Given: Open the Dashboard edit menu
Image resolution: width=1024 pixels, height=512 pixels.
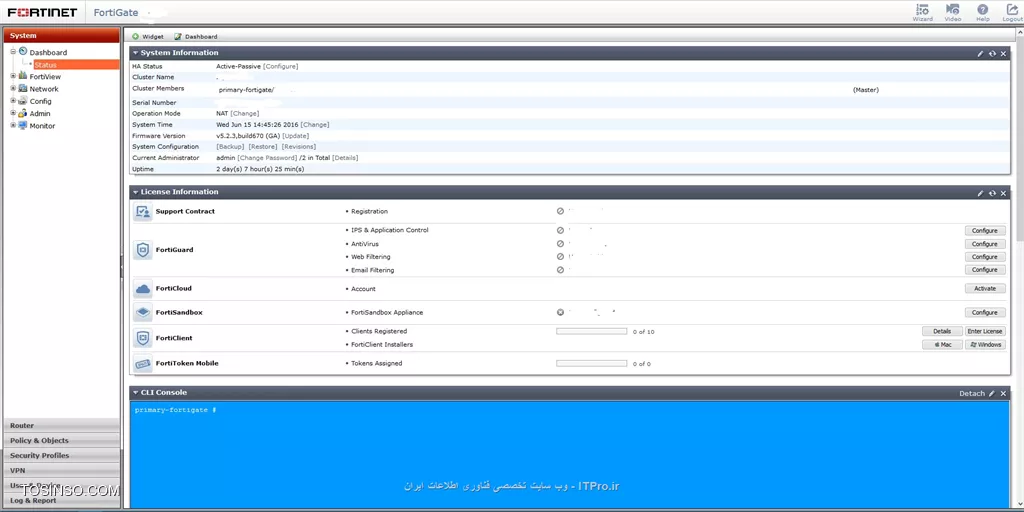Looking at the screenshot, I should tap(195, 37).
